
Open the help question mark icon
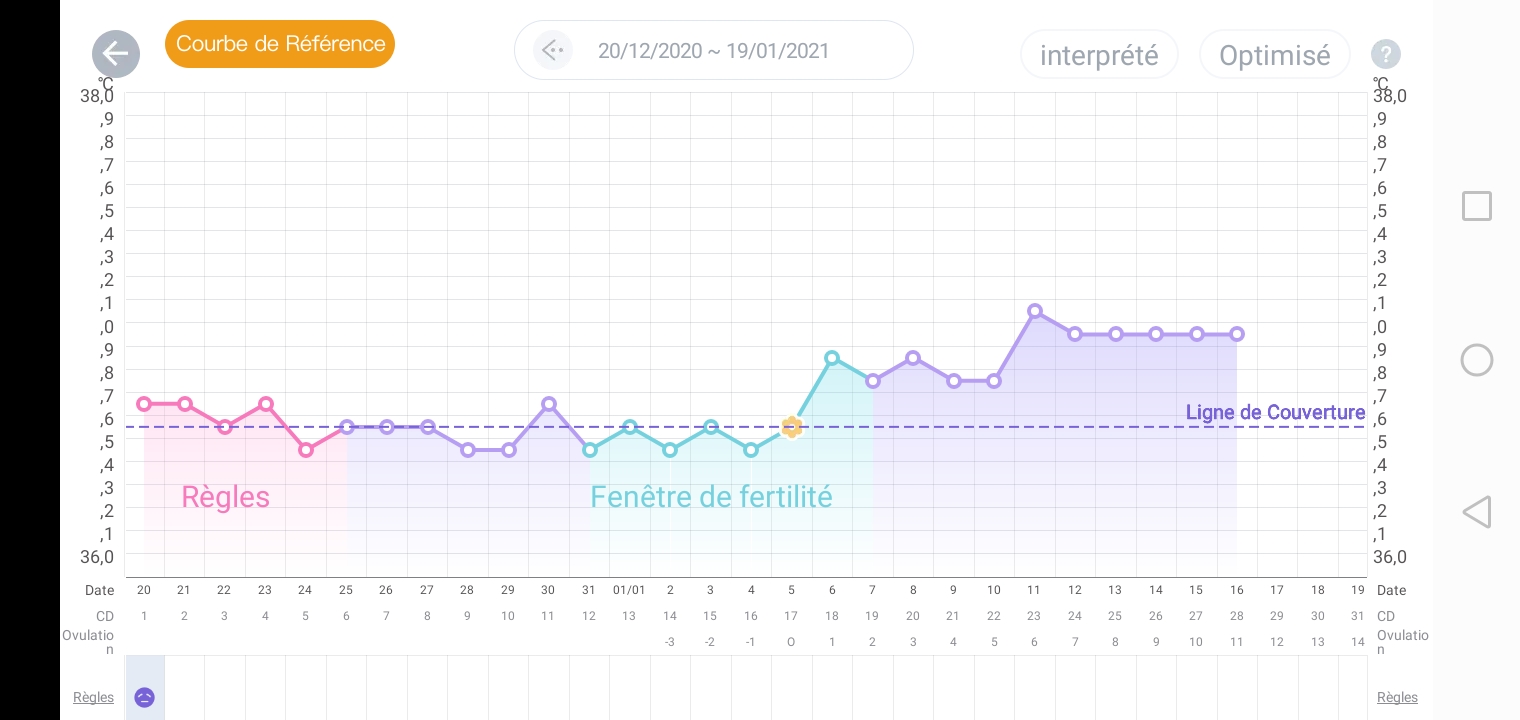click(x=1385, y=54)
